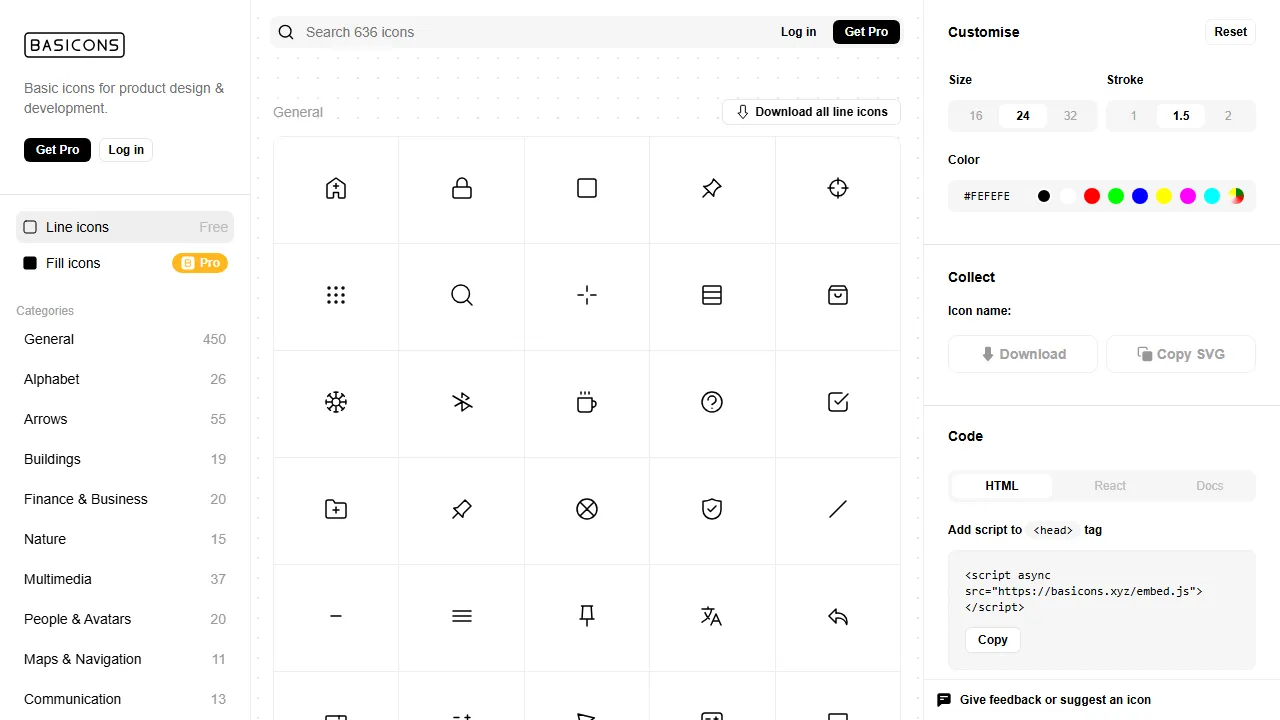This screenshot has width=1280, height=720.
Task: Click the Get Pro button in the header
Action: click(866, 32)
